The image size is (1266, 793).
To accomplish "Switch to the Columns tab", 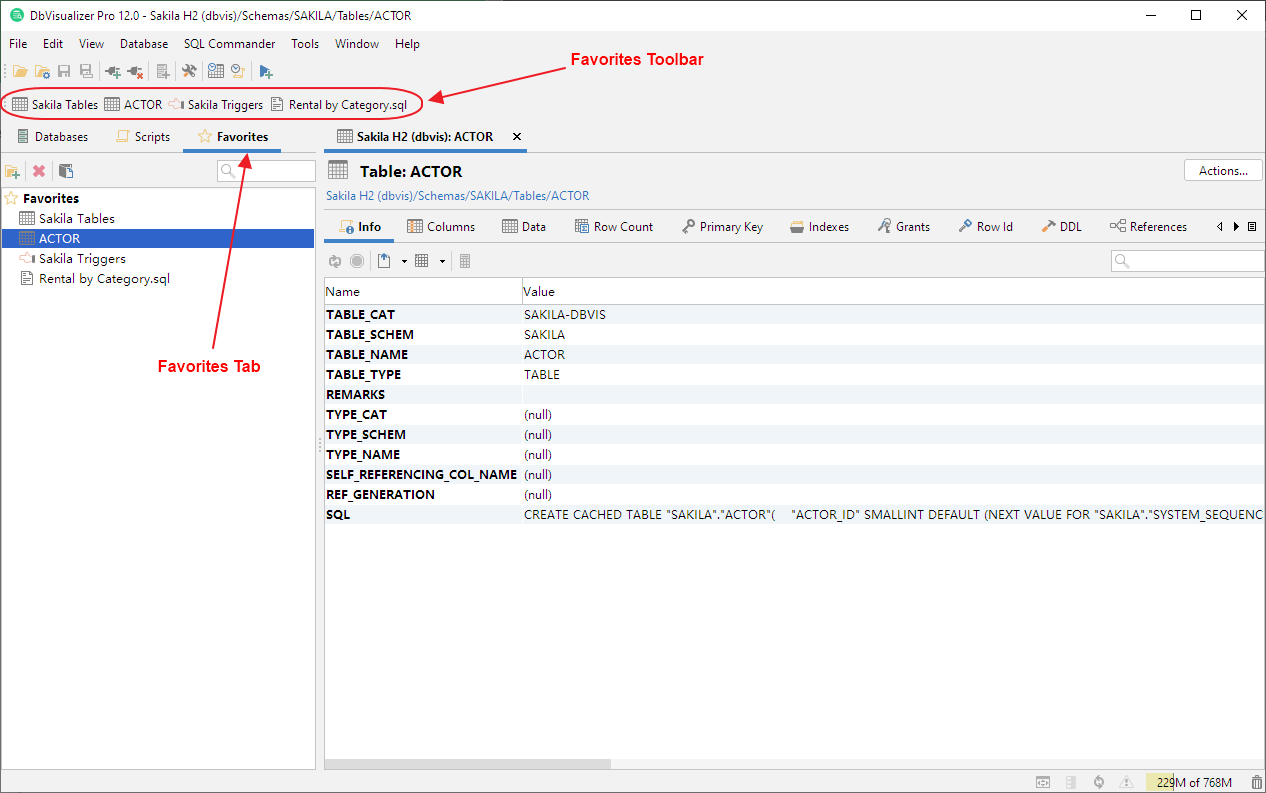I will click(x=441, y=227).
